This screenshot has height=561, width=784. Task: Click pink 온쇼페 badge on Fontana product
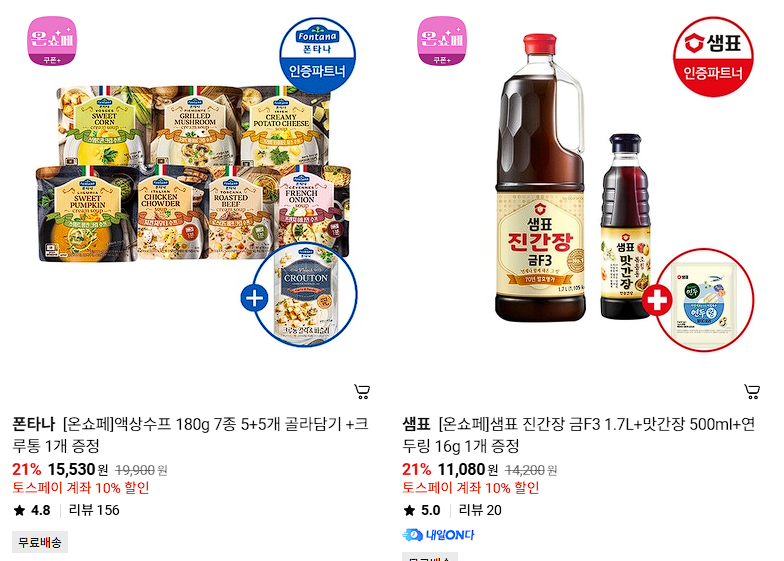point(52,41)
